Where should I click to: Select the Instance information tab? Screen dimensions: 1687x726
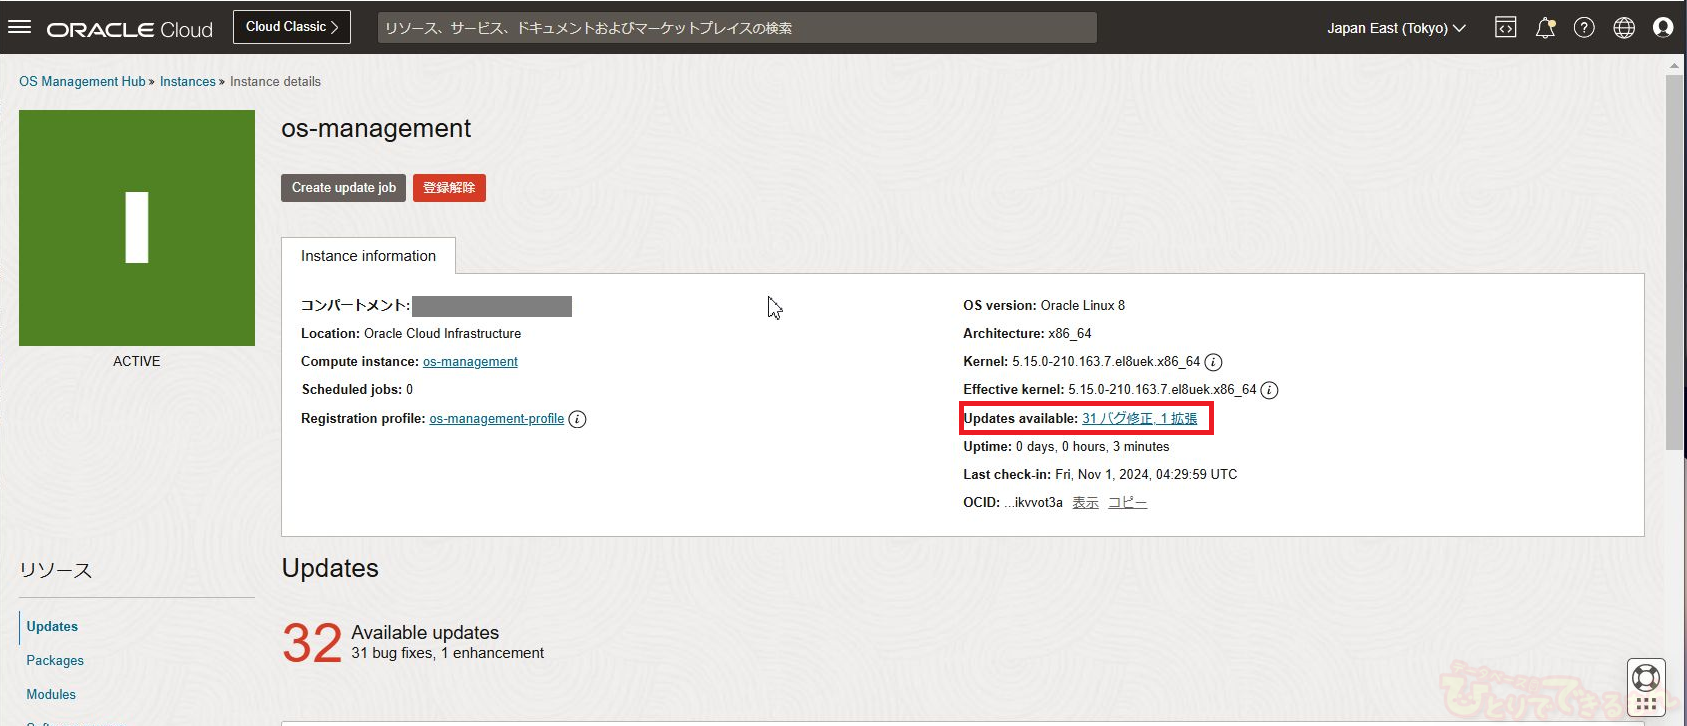click(x=368, y=256)
